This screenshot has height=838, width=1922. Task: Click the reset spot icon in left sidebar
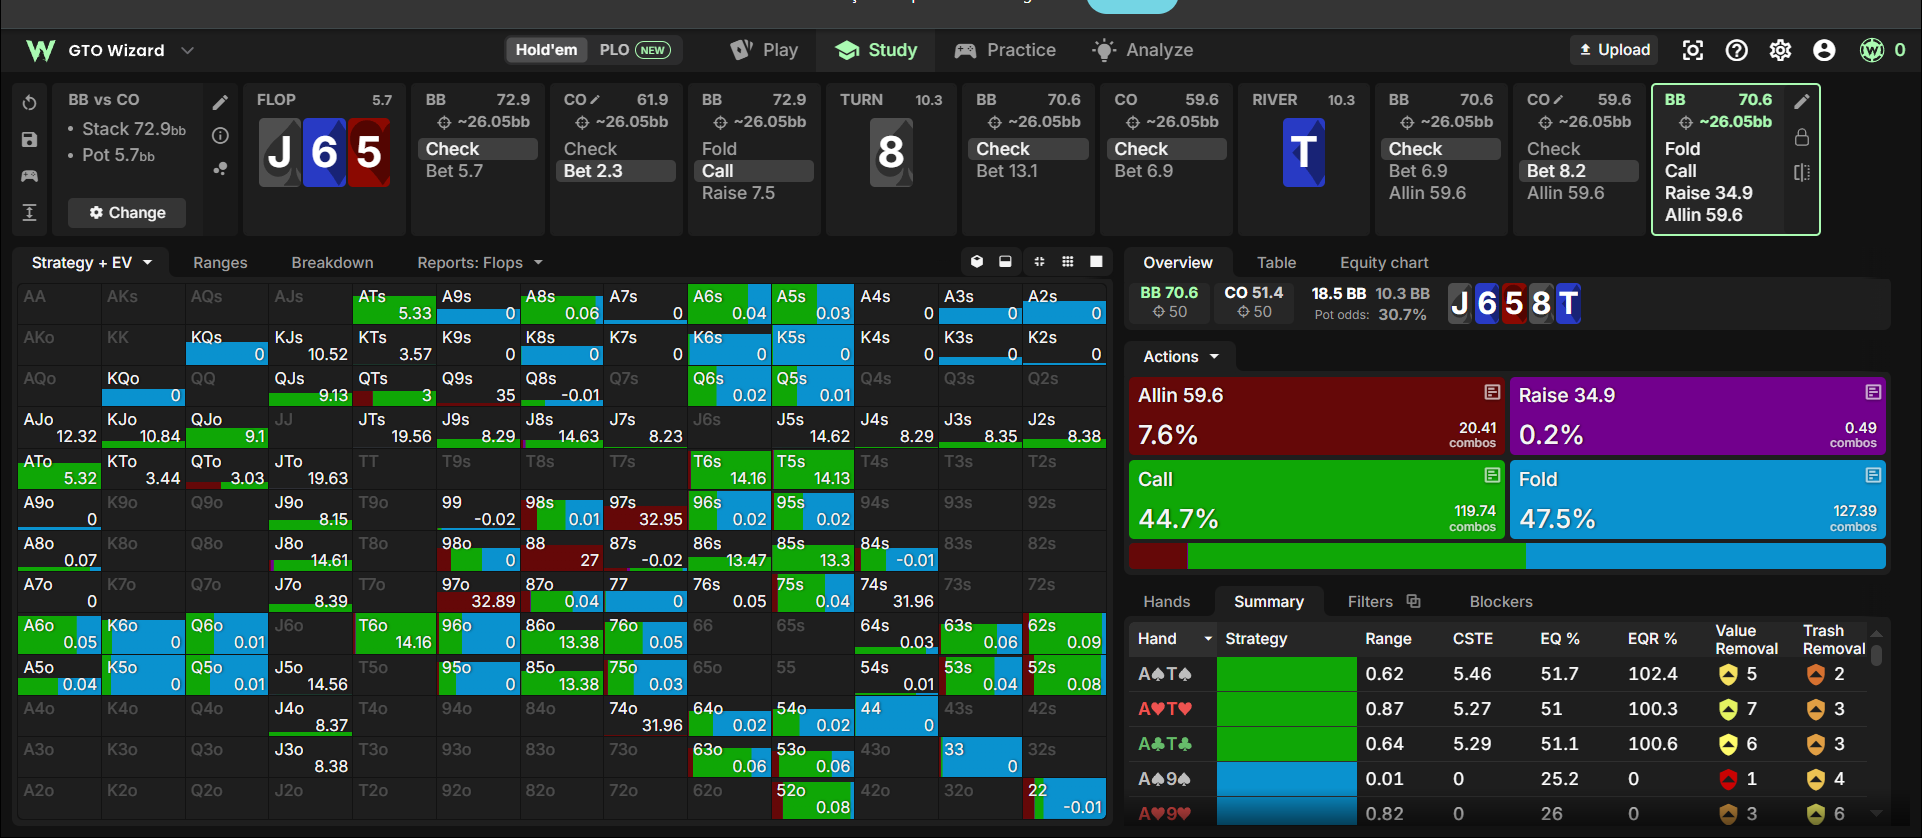tap(29, 103)
